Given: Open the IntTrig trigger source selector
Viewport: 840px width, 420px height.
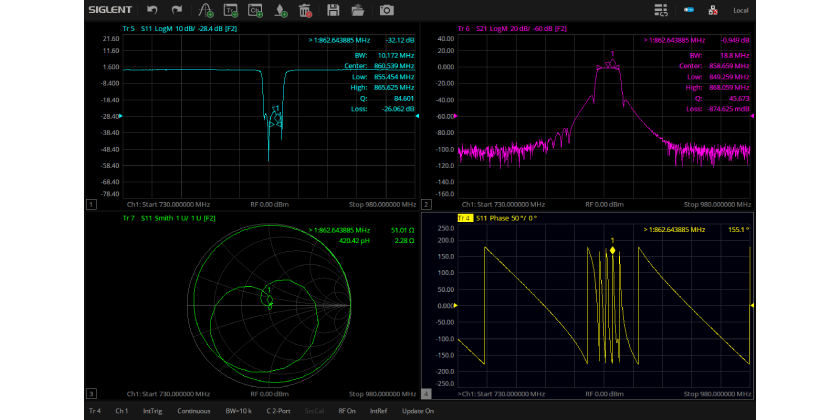Looking at the screenshot, I should coord(153,411).
